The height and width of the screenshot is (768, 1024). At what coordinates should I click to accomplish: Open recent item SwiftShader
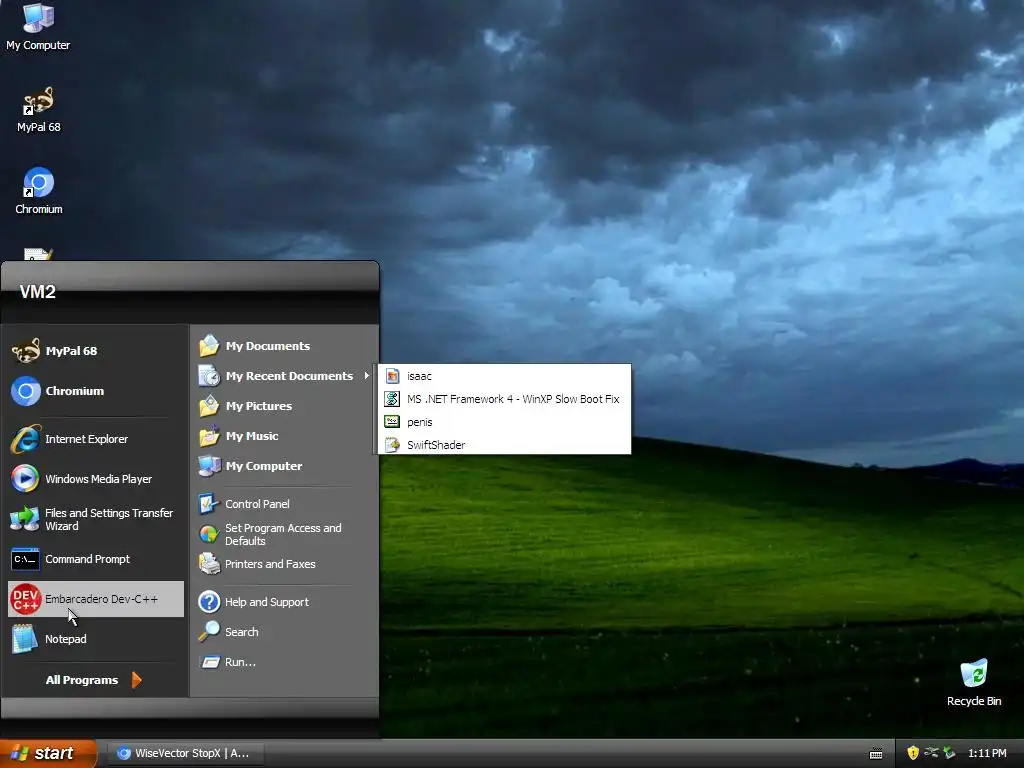(x=504, y=445)
